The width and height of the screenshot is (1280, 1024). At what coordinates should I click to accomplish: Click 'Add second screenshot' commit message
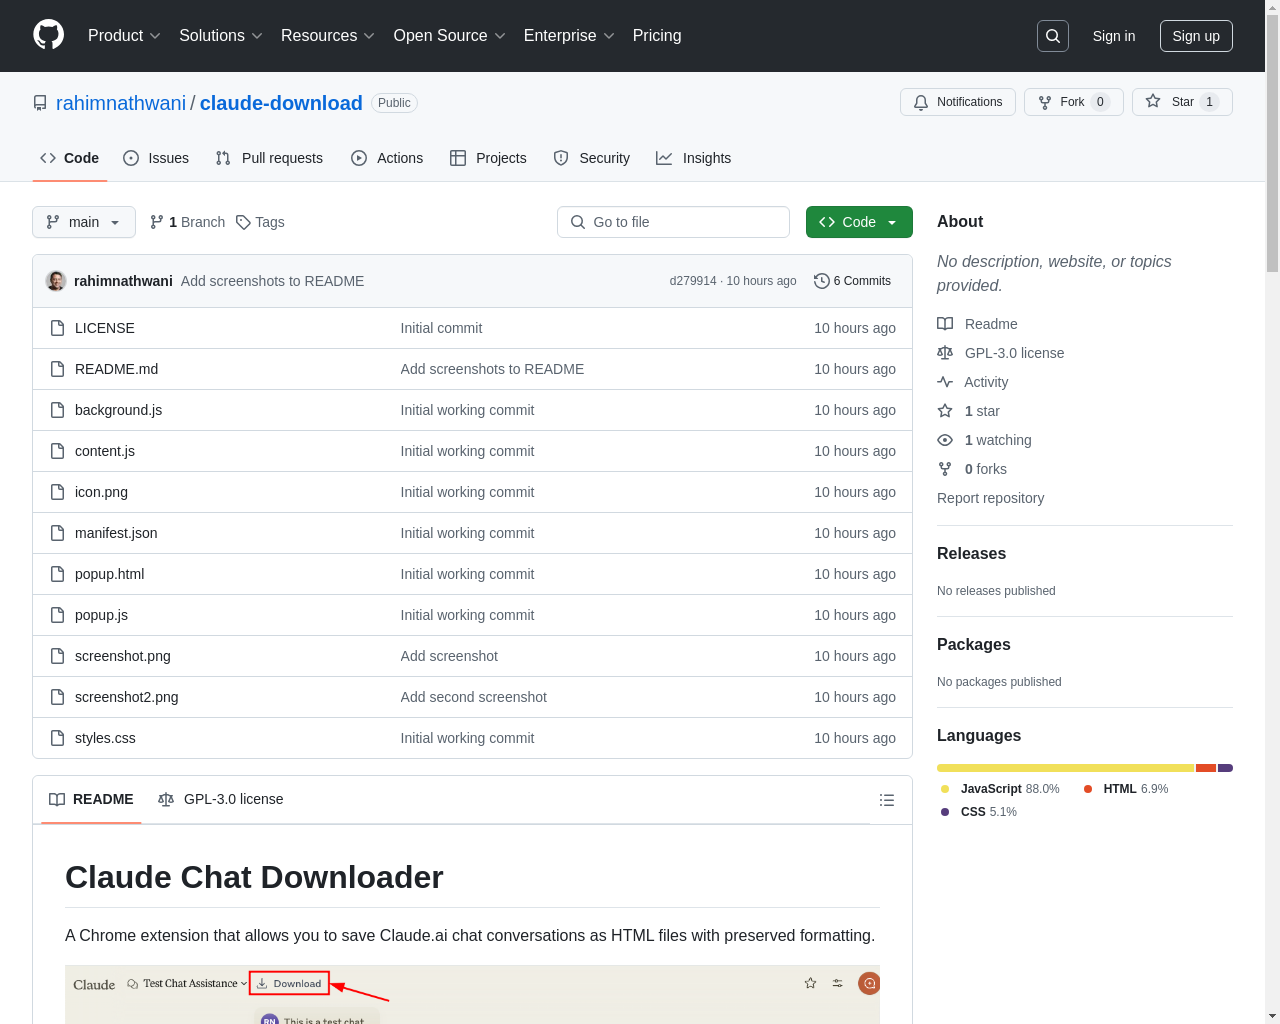coord(474,697)
